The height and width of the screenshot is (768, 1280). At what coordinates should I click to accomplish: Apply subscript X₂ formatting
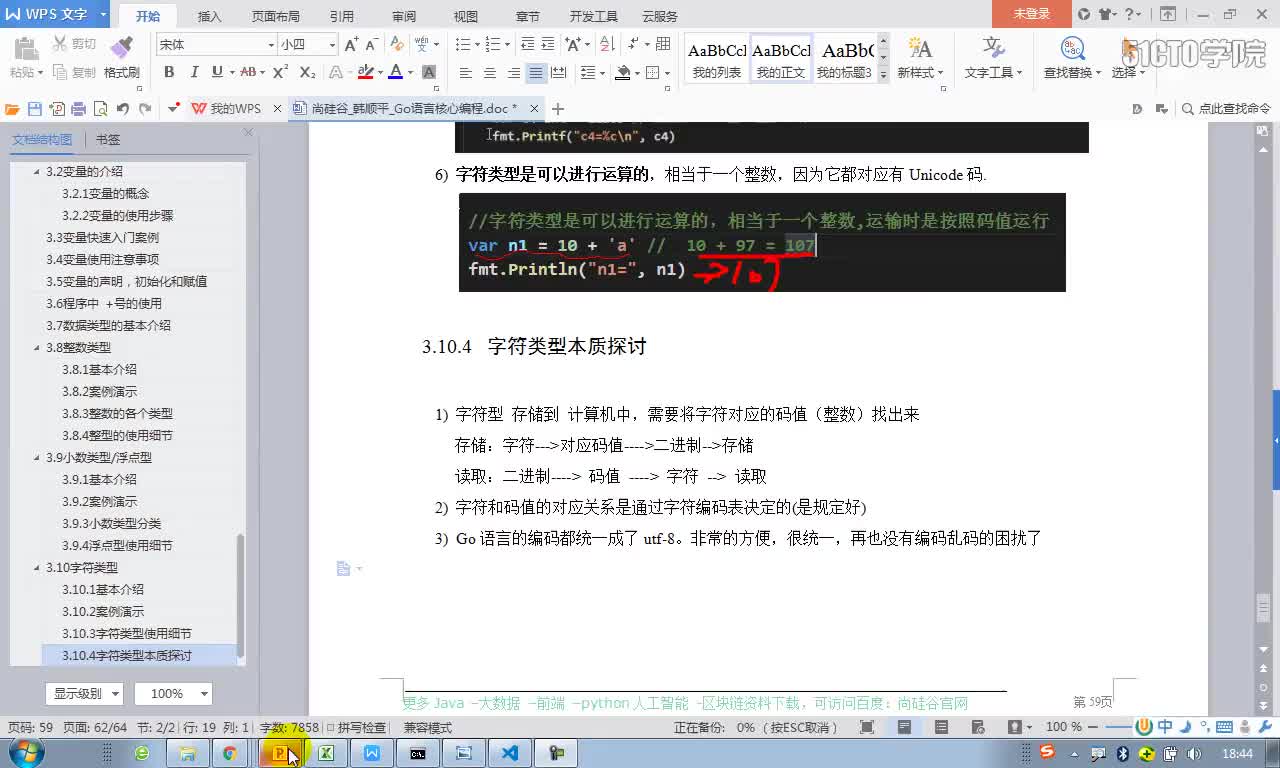point(307,72)
